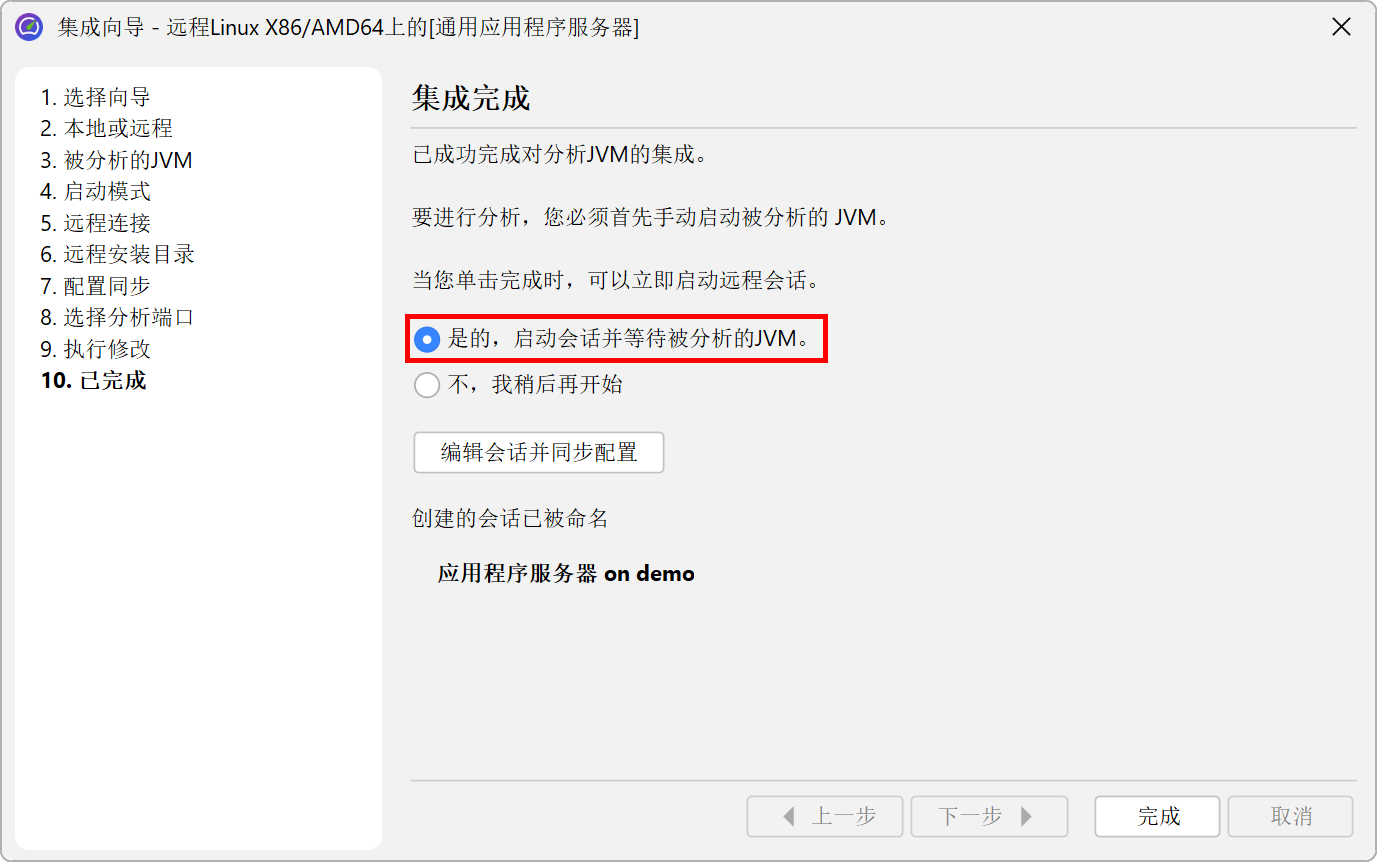Click the 取消 button
This screenshot has height=862, width=1377.
click(x=1290, y=816)
